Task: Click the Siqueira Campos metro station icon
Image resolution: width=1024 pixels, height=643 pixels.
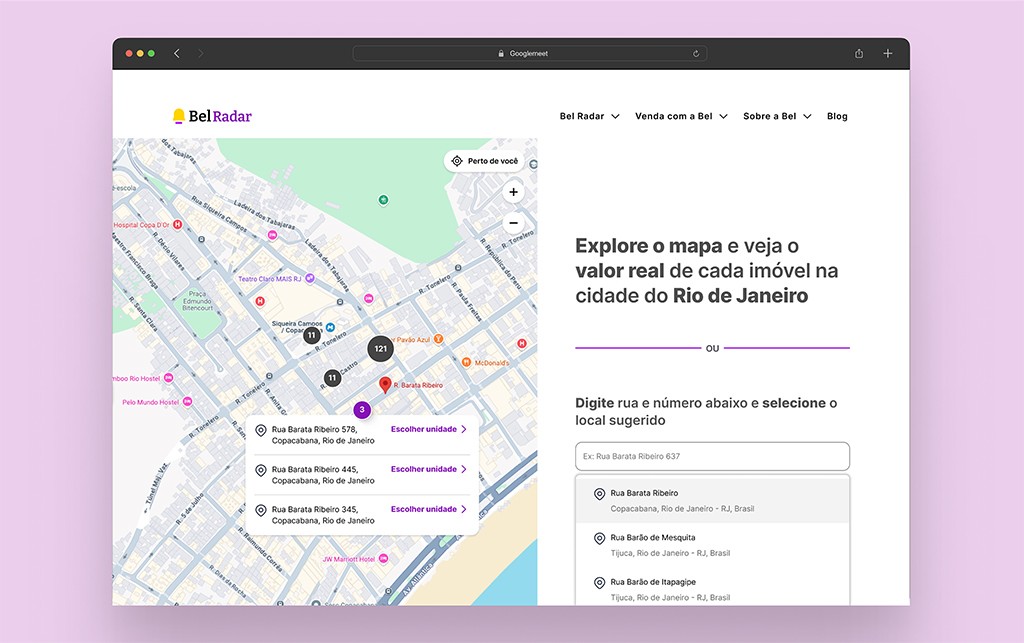Action: tap(330, 327)
